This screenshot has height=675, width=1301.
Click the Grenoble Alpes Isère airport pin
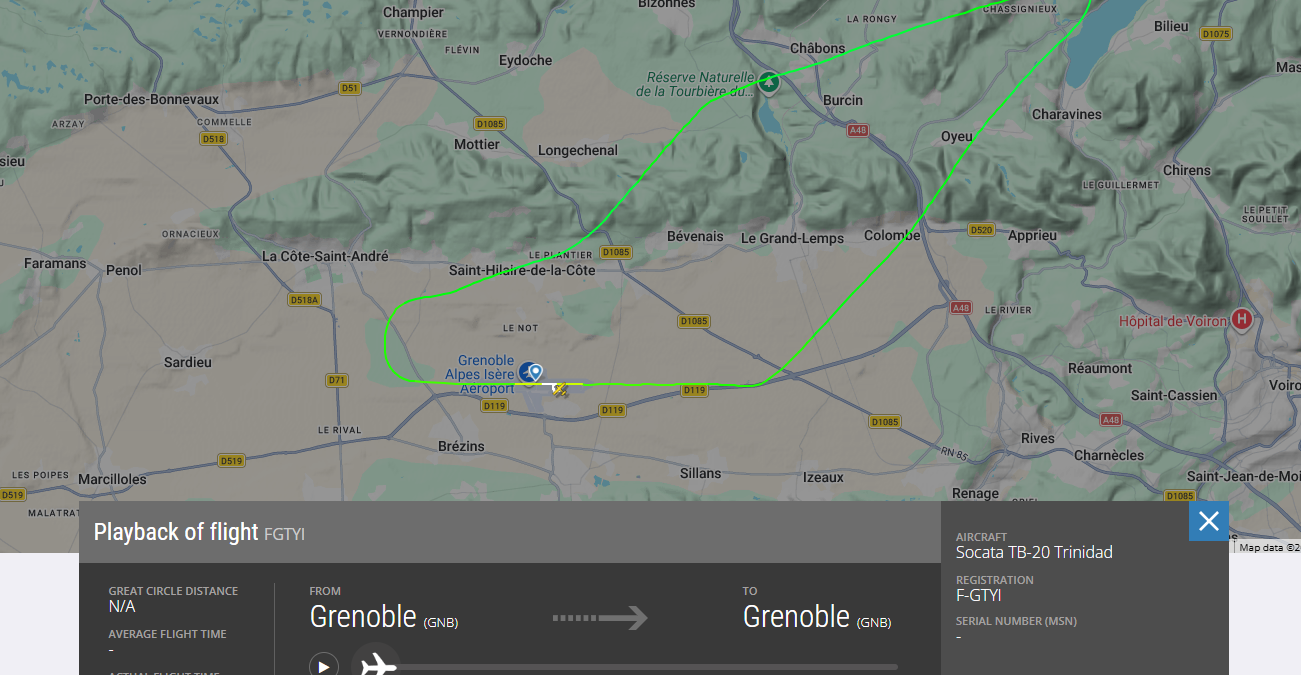(535, 373)
